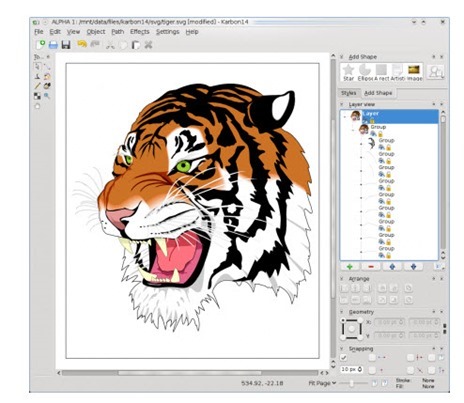Click the New document toolbar icon
This screenshot has width=464, height=403.
coord(40,44)
